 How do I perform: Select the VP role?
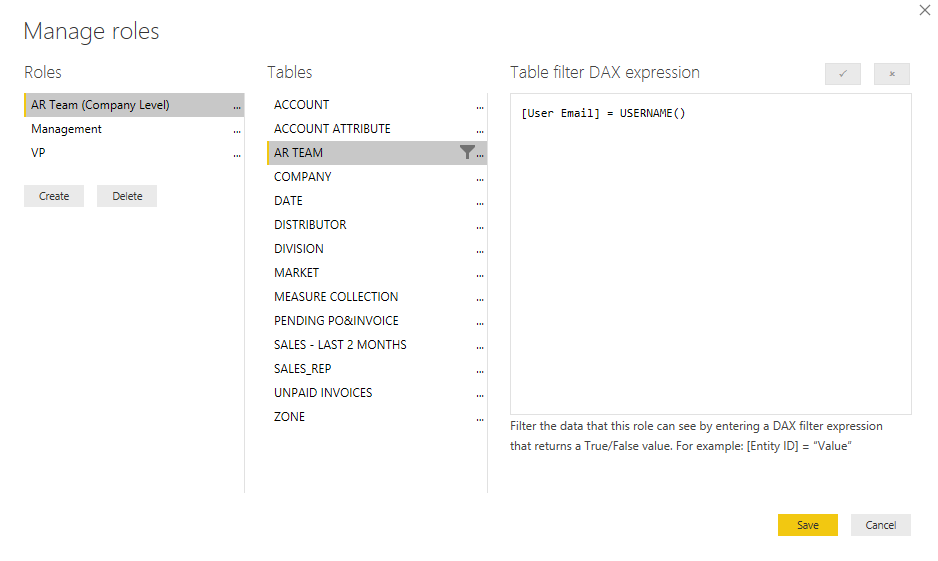pyautogui.click(x=38, y=153)
